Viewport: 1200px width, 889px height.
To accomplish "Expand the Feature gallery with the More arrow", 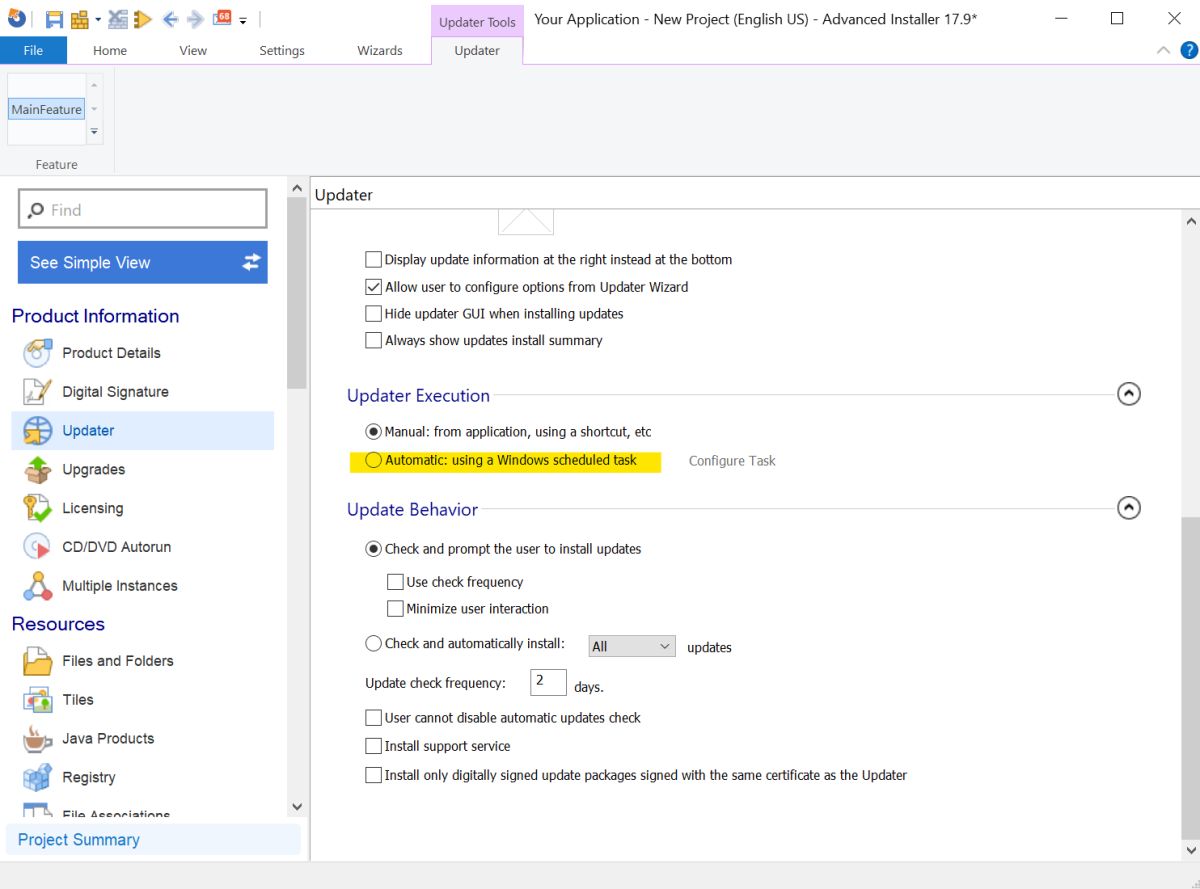I will click(95, 132).
